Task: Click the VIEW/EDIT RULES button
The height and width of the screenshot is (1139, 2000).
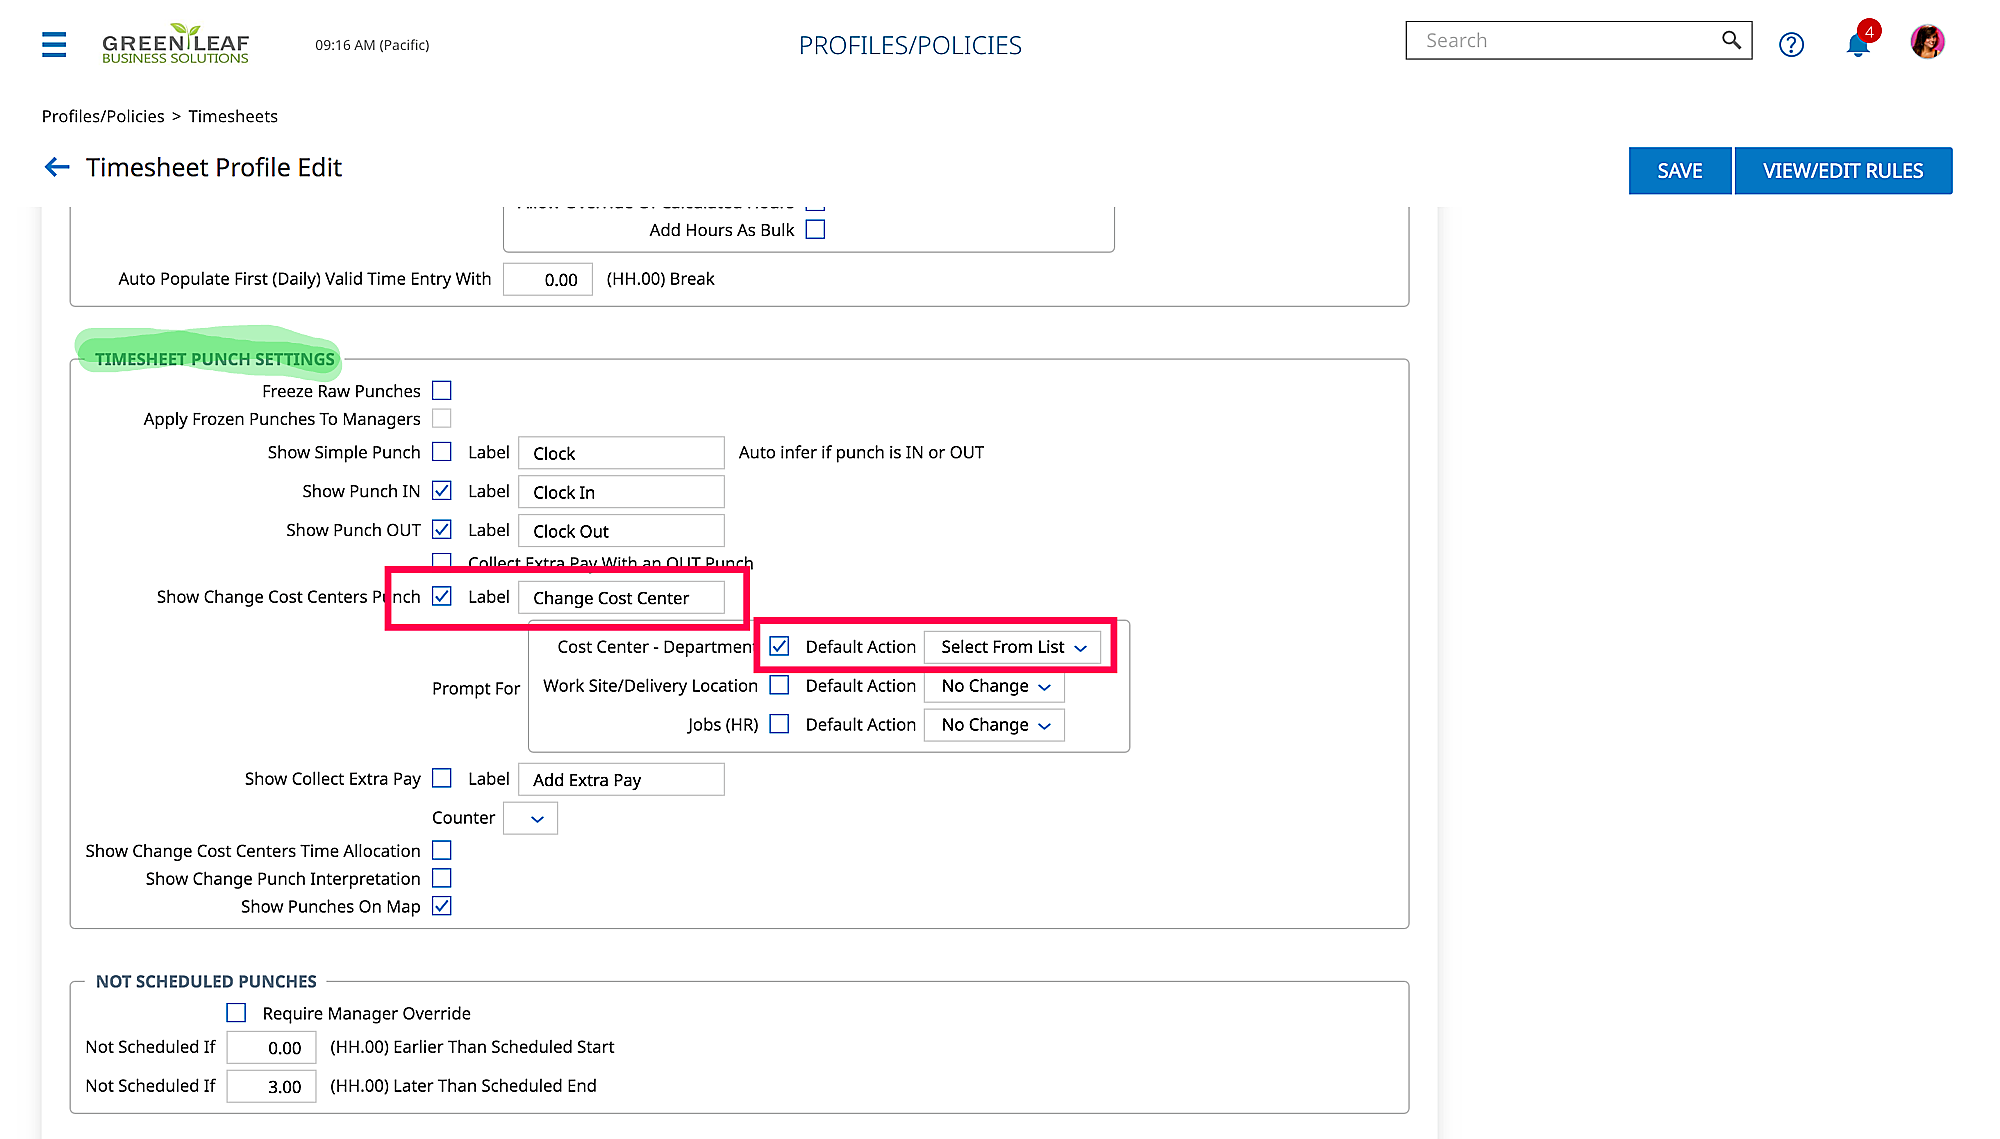Action: [1842, 171]
